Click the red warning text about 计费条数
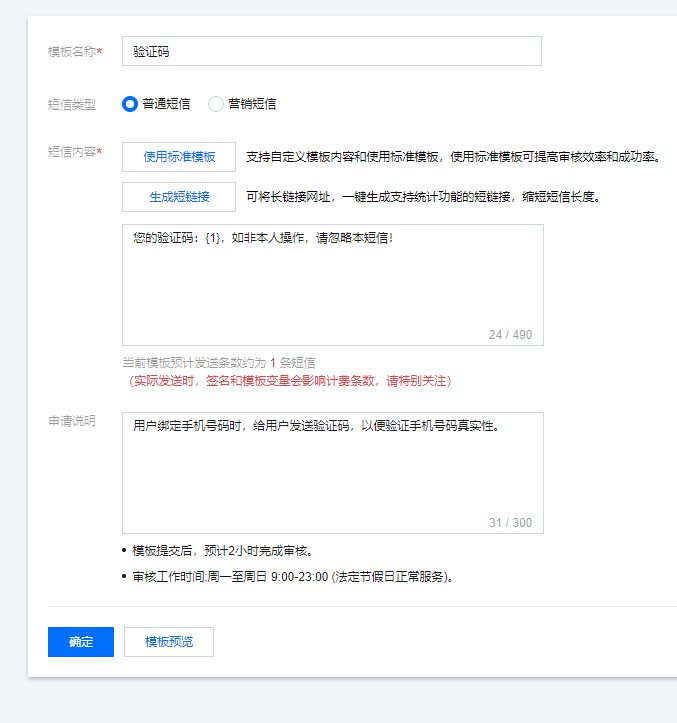This screenshot has width=677, height=723. click(x=290, y=381)
